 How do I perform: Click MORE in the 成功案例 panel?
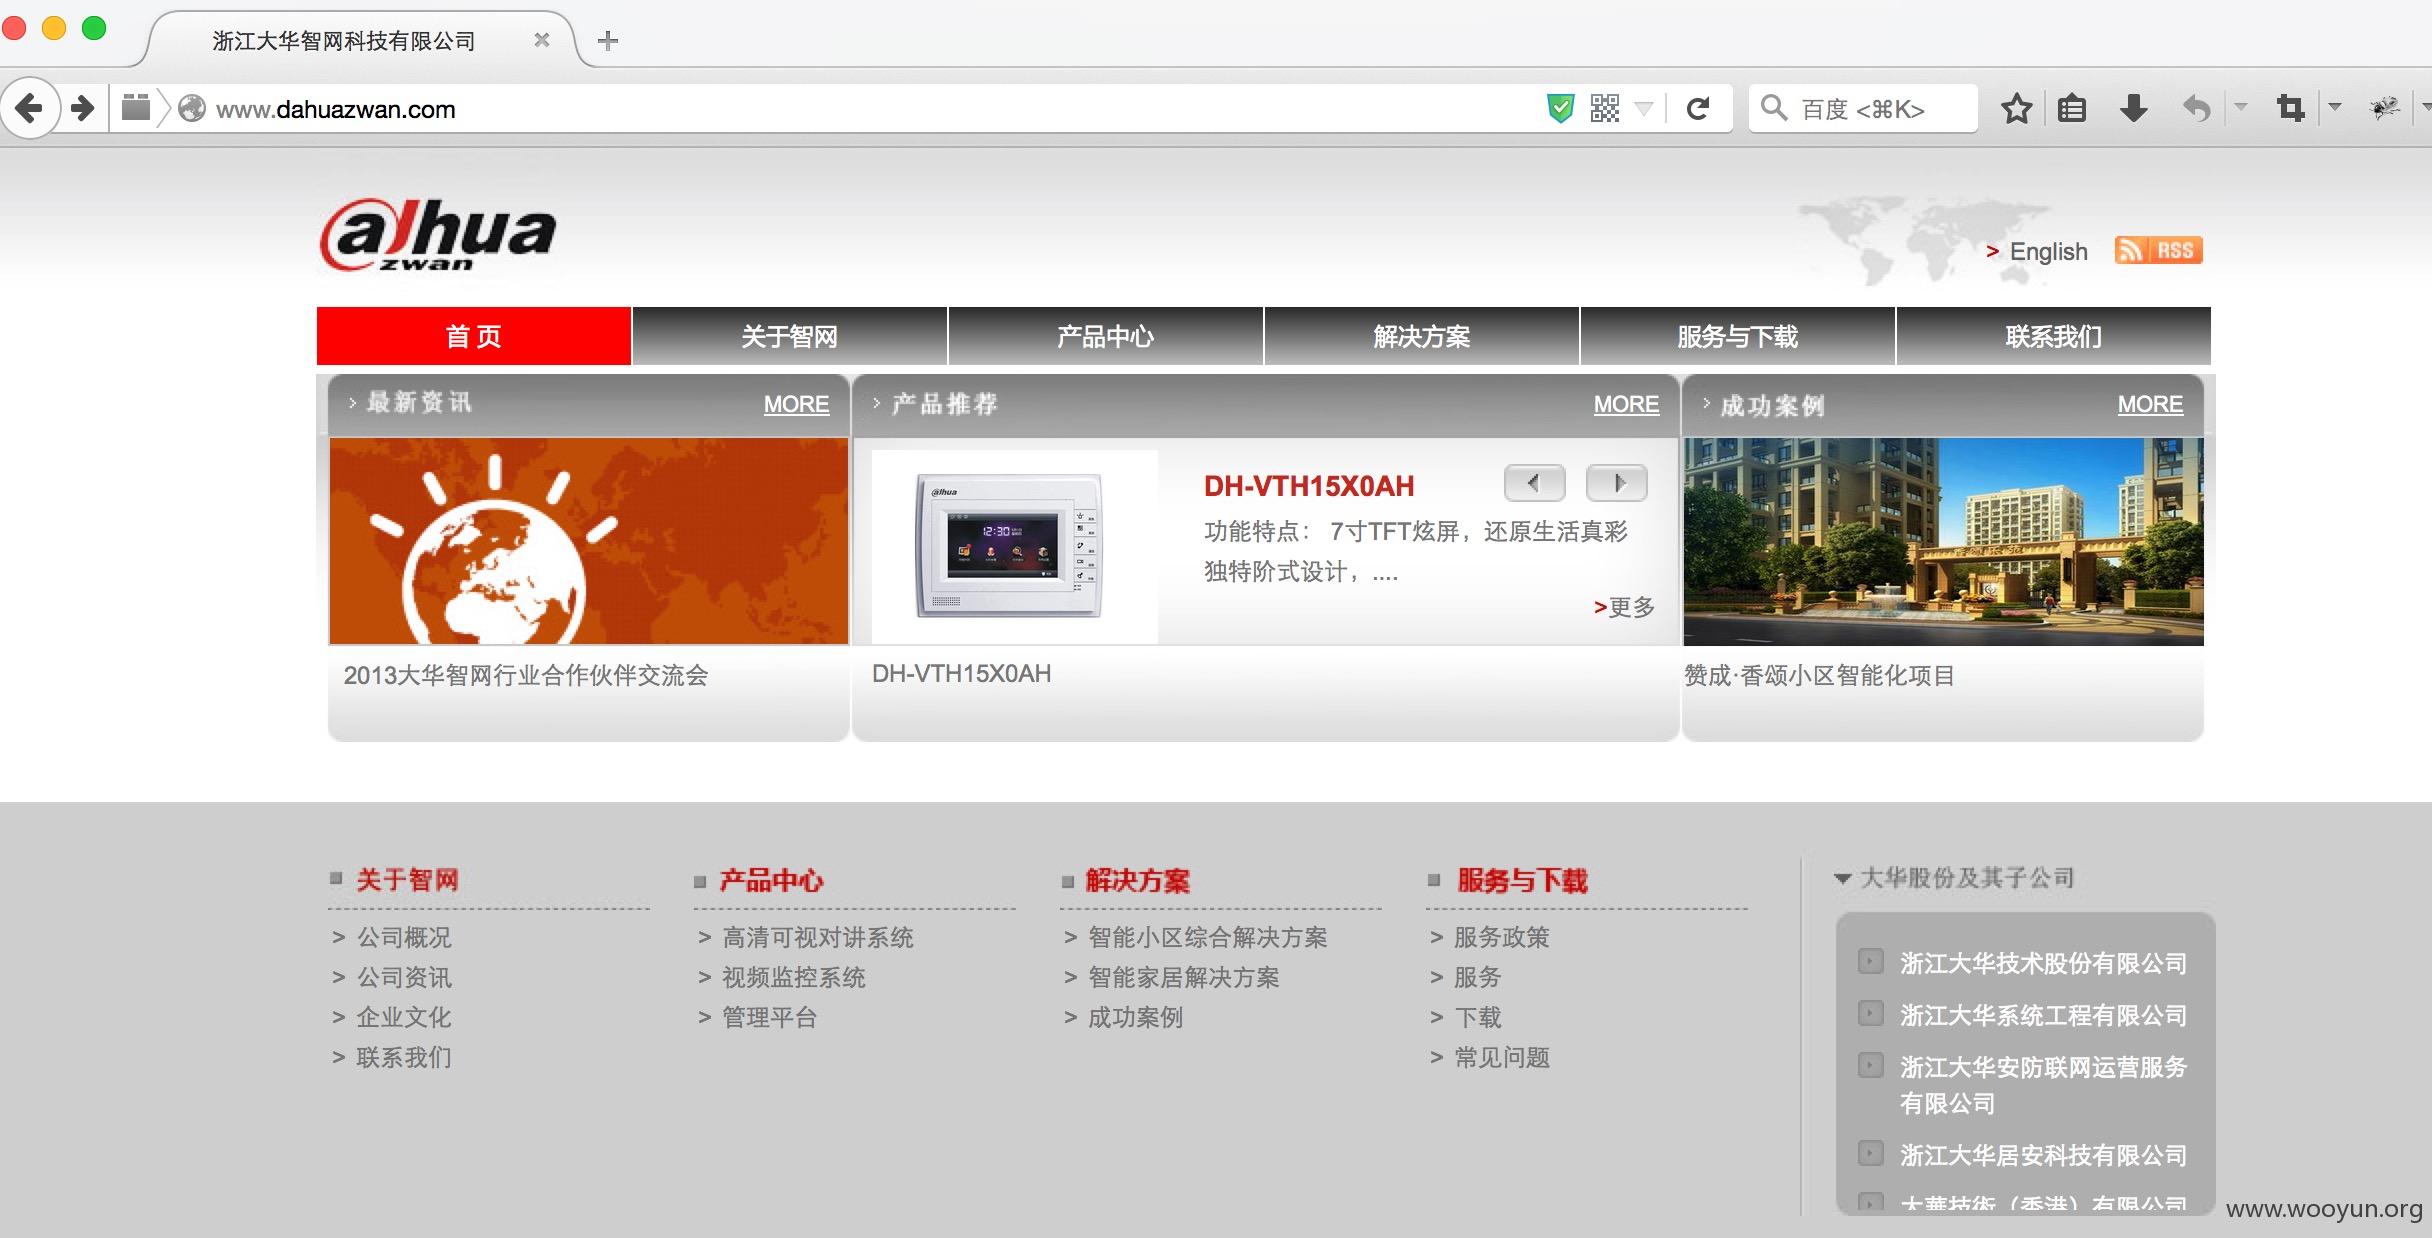[2150, 404]
